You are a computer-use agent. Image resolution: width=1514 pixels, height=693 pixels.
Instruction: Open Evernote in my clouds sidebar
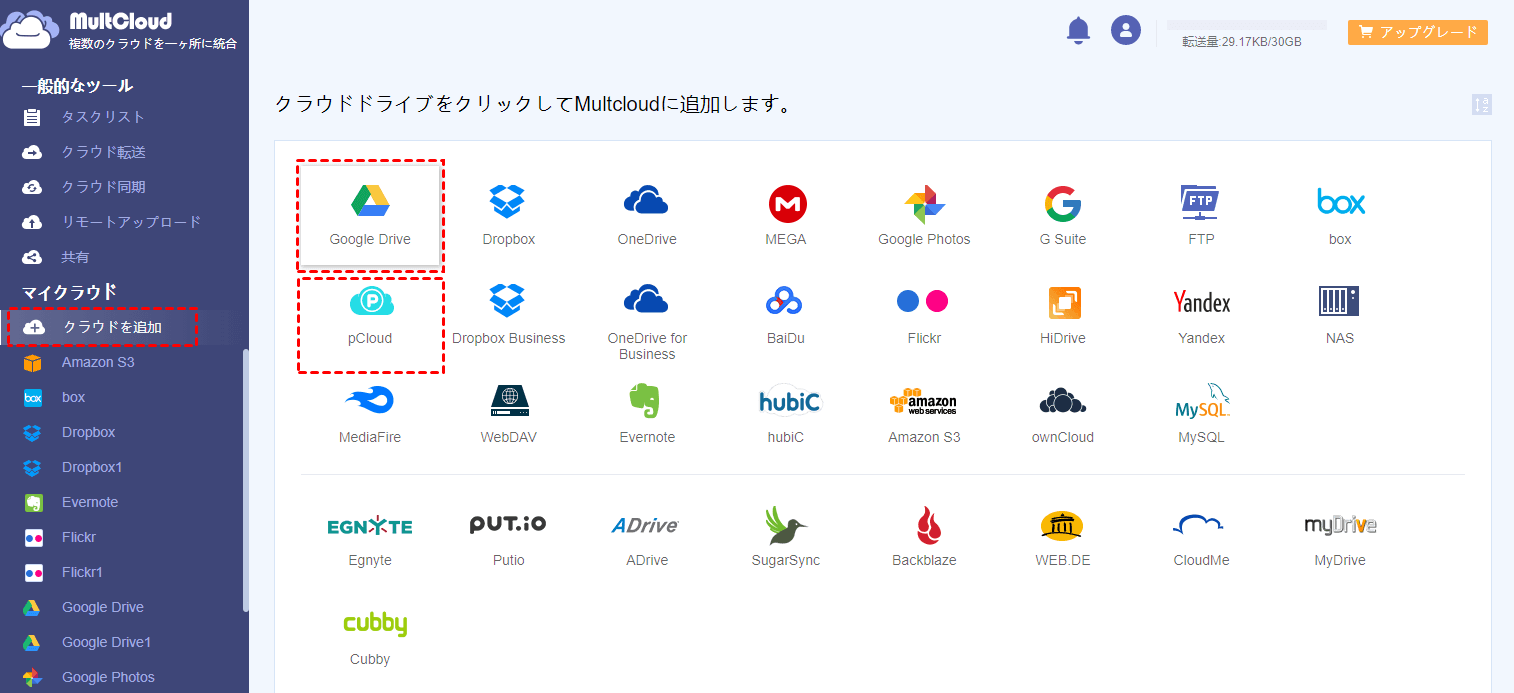click(x=90, y=502)
